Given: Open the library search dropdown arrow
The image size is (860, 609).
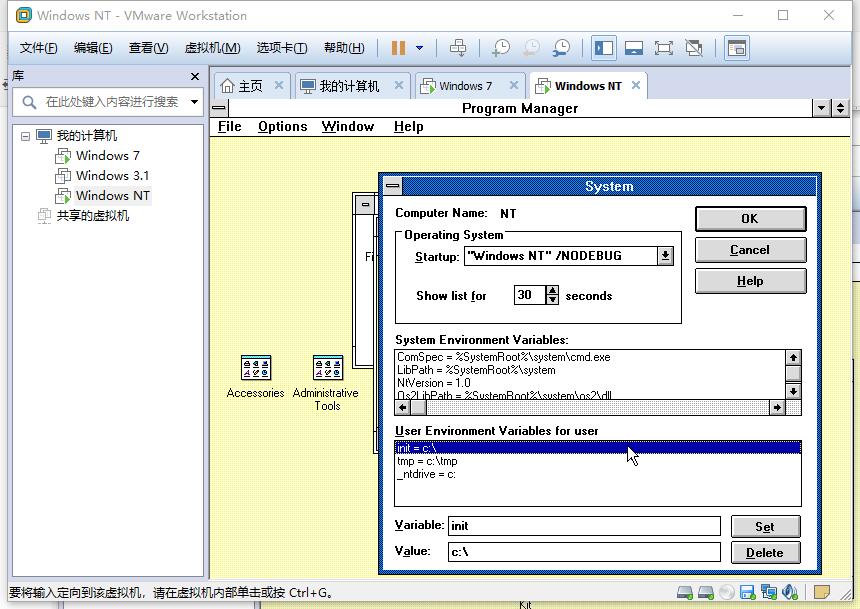Looking at the screenshot, I should point(194,102).
